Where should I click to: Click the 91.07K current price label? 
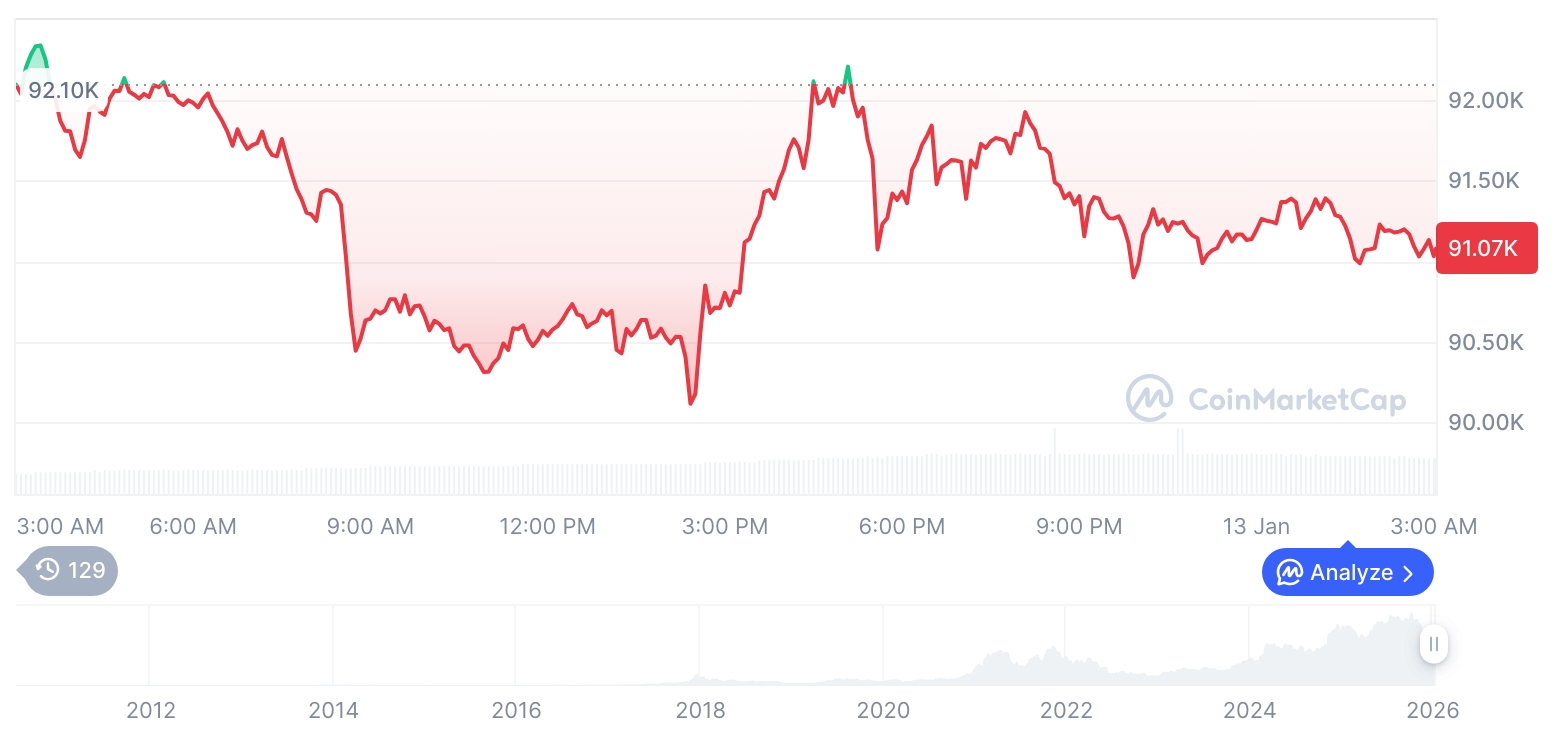(1485, 248)
